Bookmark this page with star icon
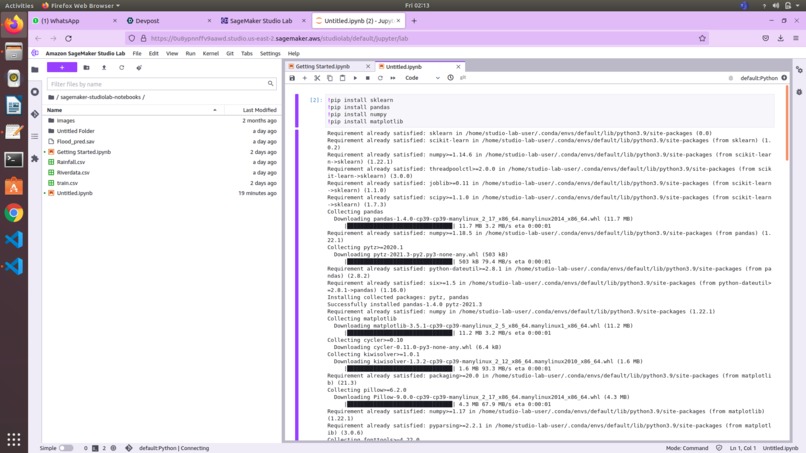Screen dimensions: 806x453 pyautogui.click(x=702, y=39)
